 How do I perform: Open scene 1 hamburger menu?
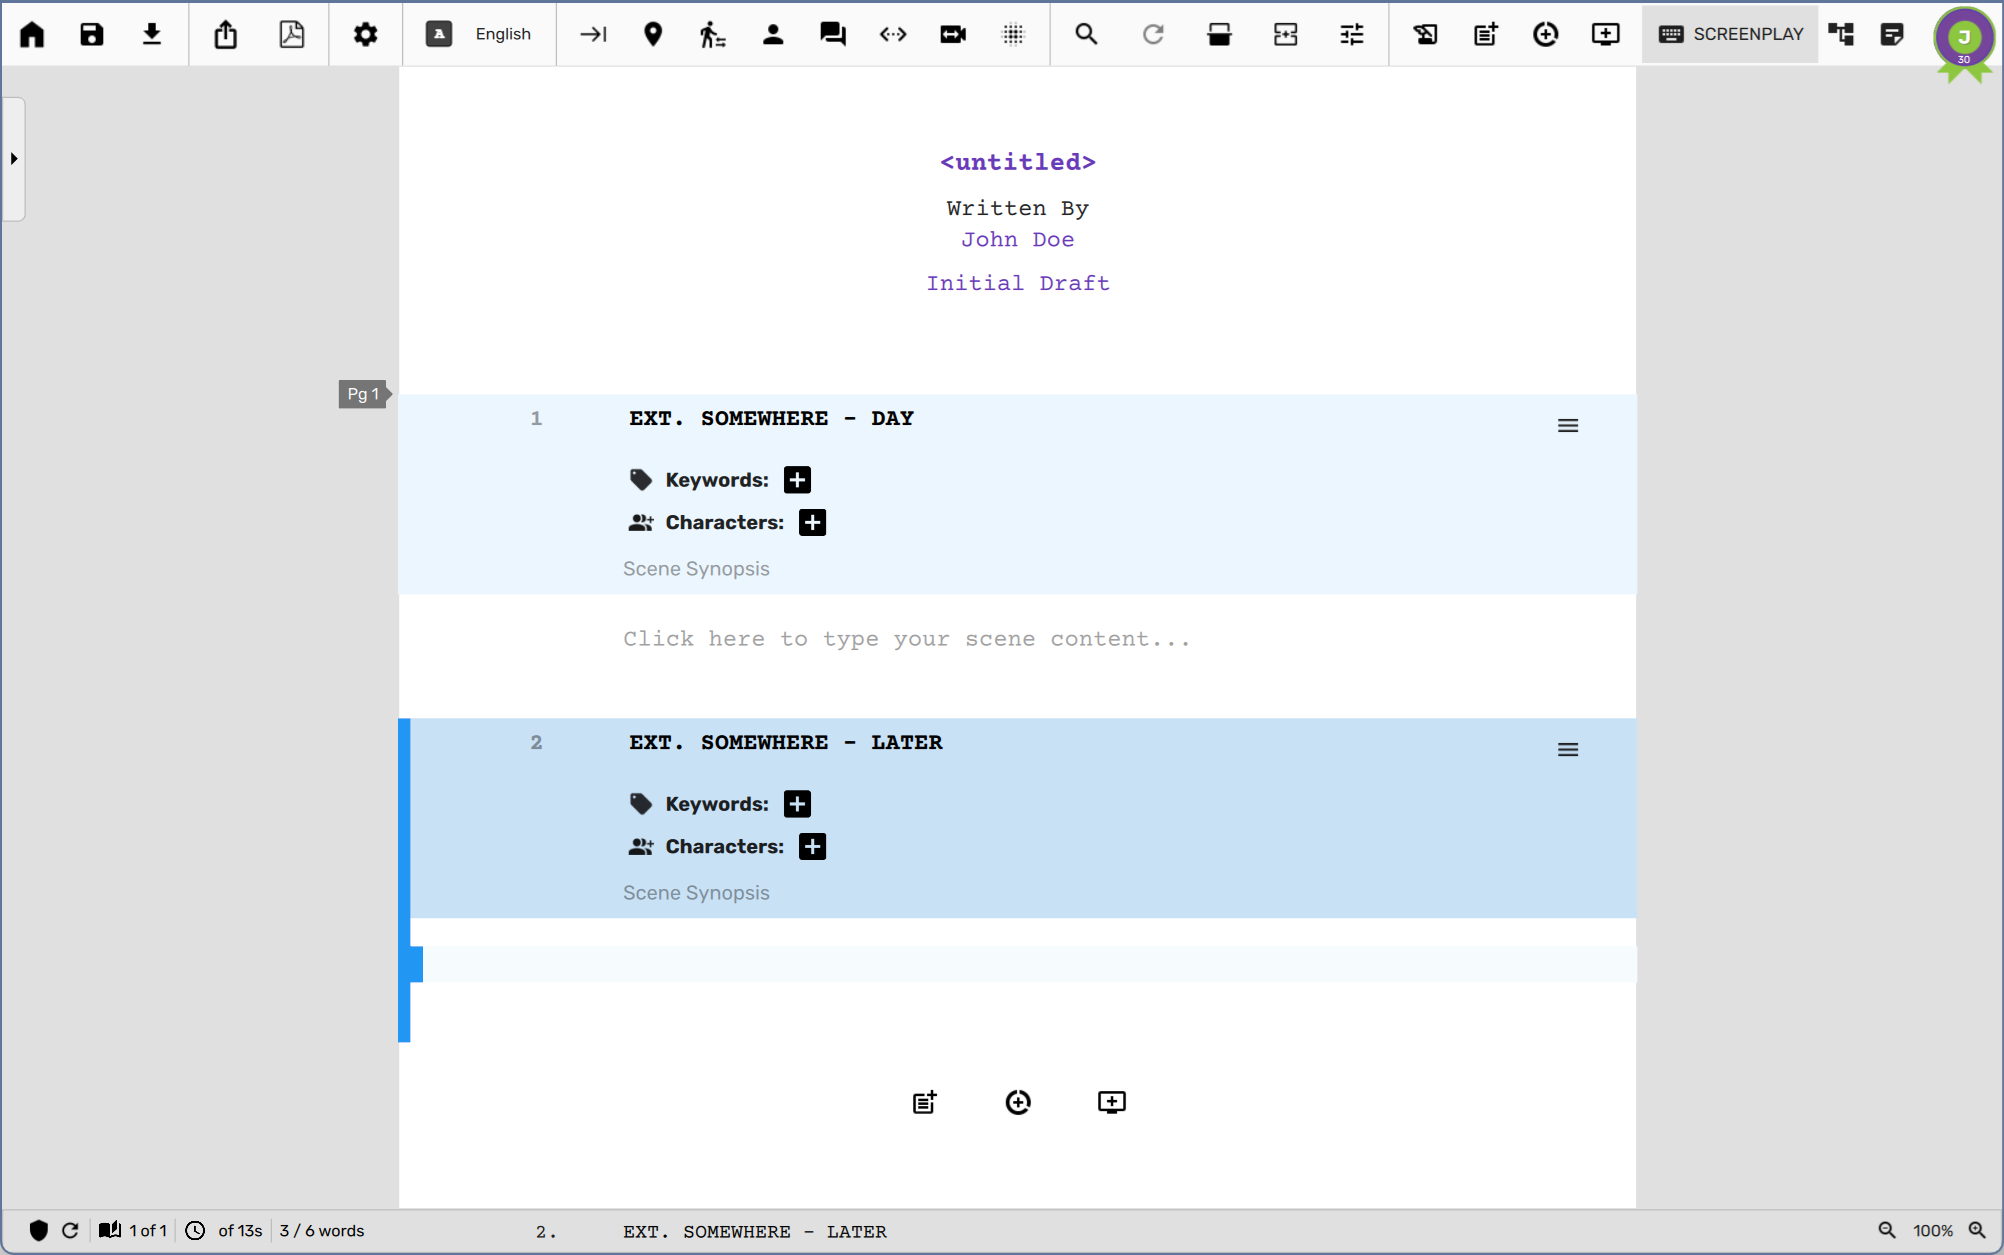(x=1567, y=426)
